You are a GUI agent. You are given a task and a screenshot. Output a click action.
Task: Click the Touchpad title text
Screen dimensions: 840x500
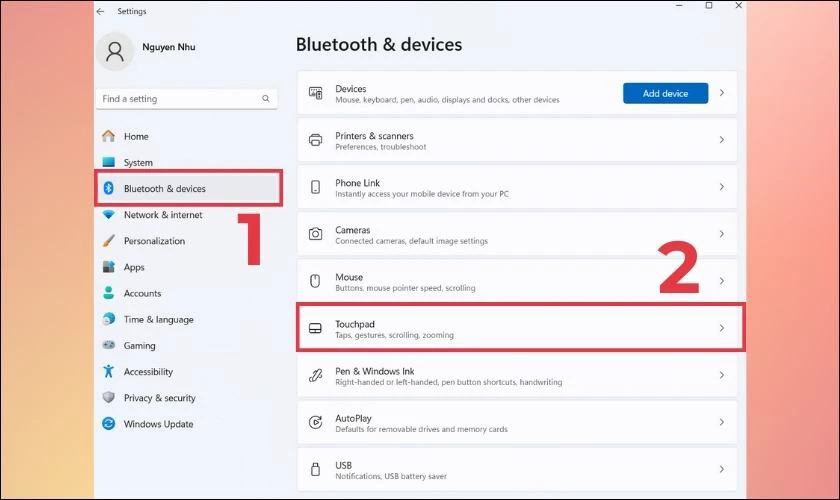coord(355,324)
